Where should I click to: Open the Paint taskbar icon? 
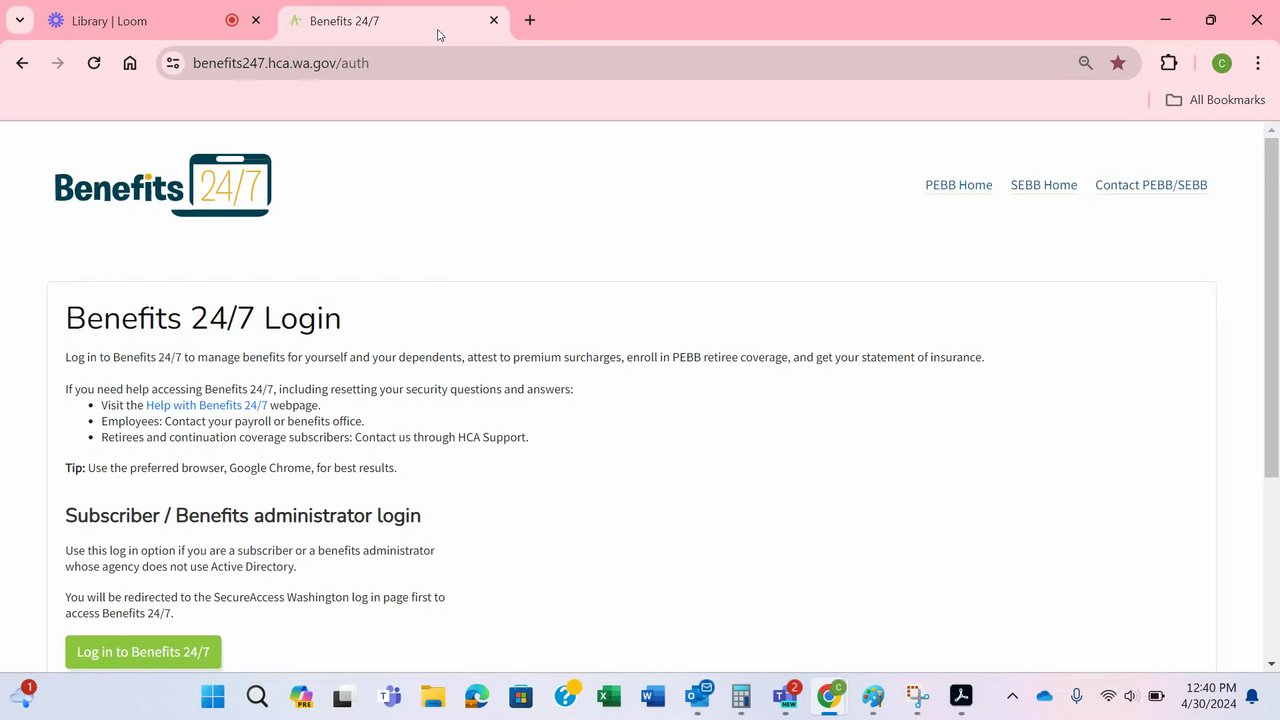click(873, 696)
